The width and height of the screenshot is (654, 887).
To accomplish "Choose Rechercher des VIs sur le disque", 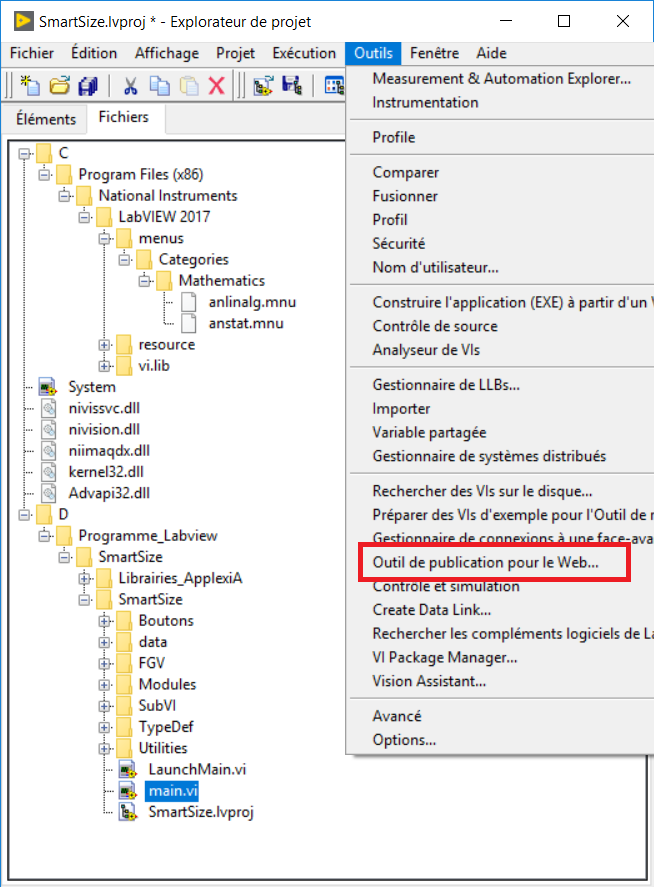I will click(482, 491).
